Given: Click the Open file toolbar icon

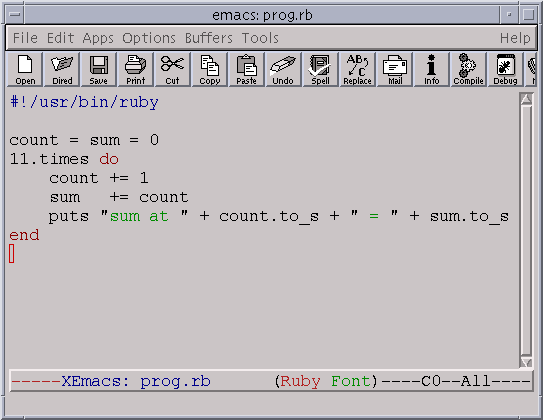Looking at the screenshot, I should [25, 70].
